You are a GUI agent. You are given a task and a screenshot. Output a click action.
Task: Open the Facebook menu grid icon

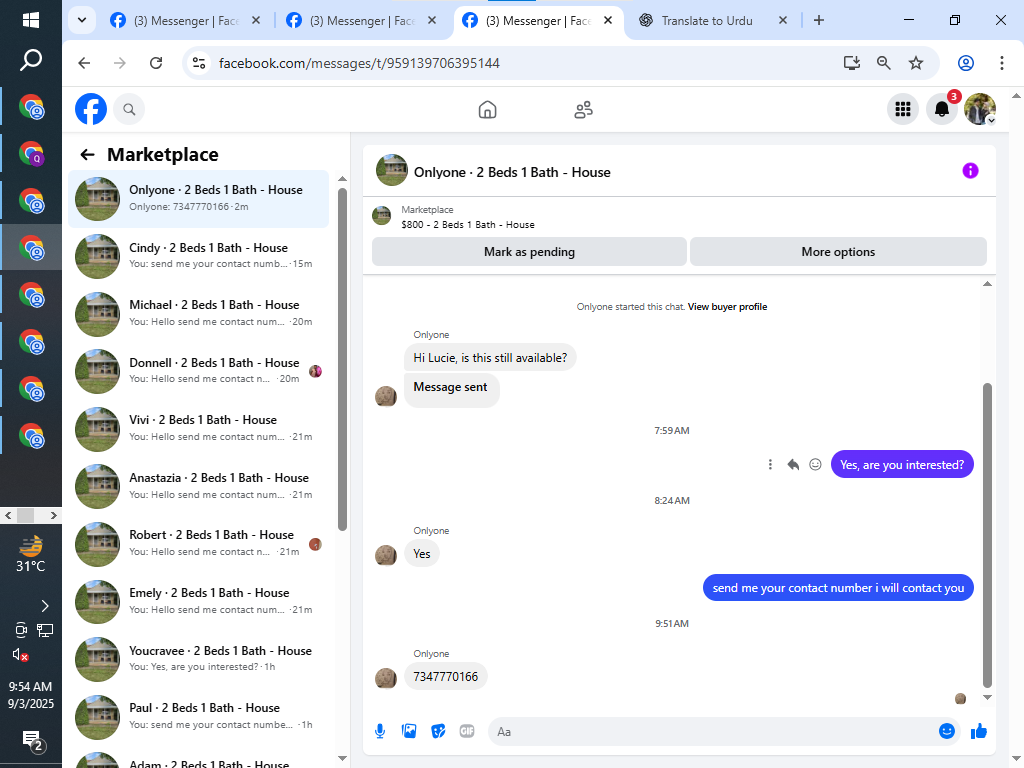[903, 109]
